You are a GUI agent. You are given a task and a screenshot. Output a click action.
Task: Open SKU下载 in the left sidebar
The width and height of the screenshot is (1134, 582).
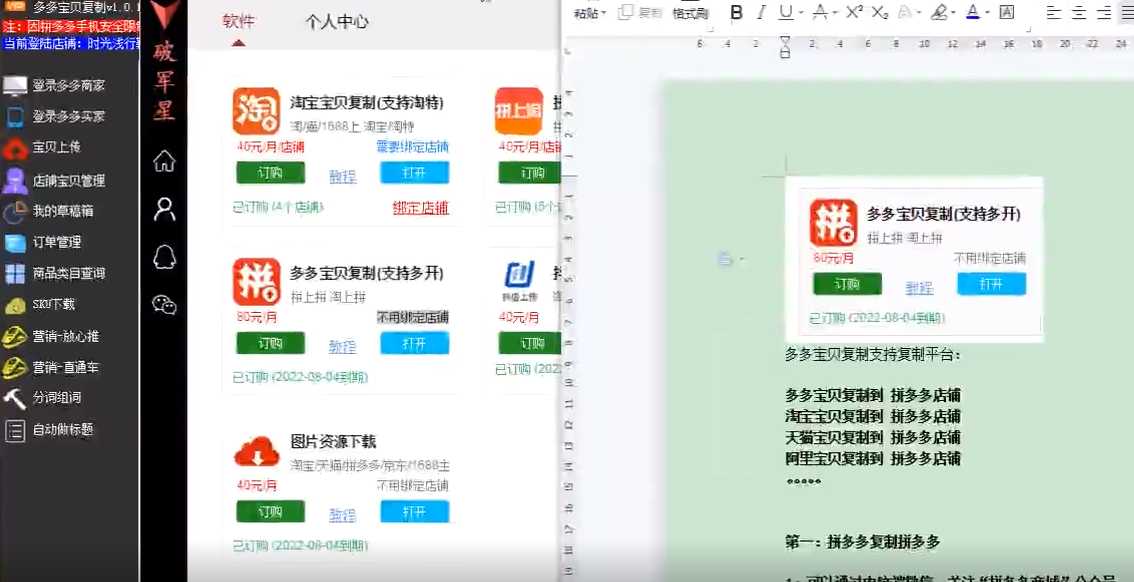click(40, 304)
